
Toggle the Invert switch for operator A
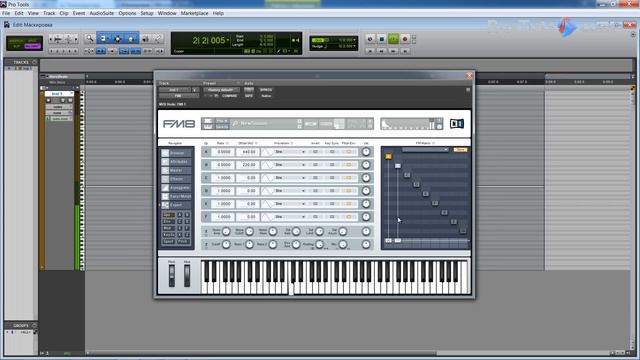315,152
